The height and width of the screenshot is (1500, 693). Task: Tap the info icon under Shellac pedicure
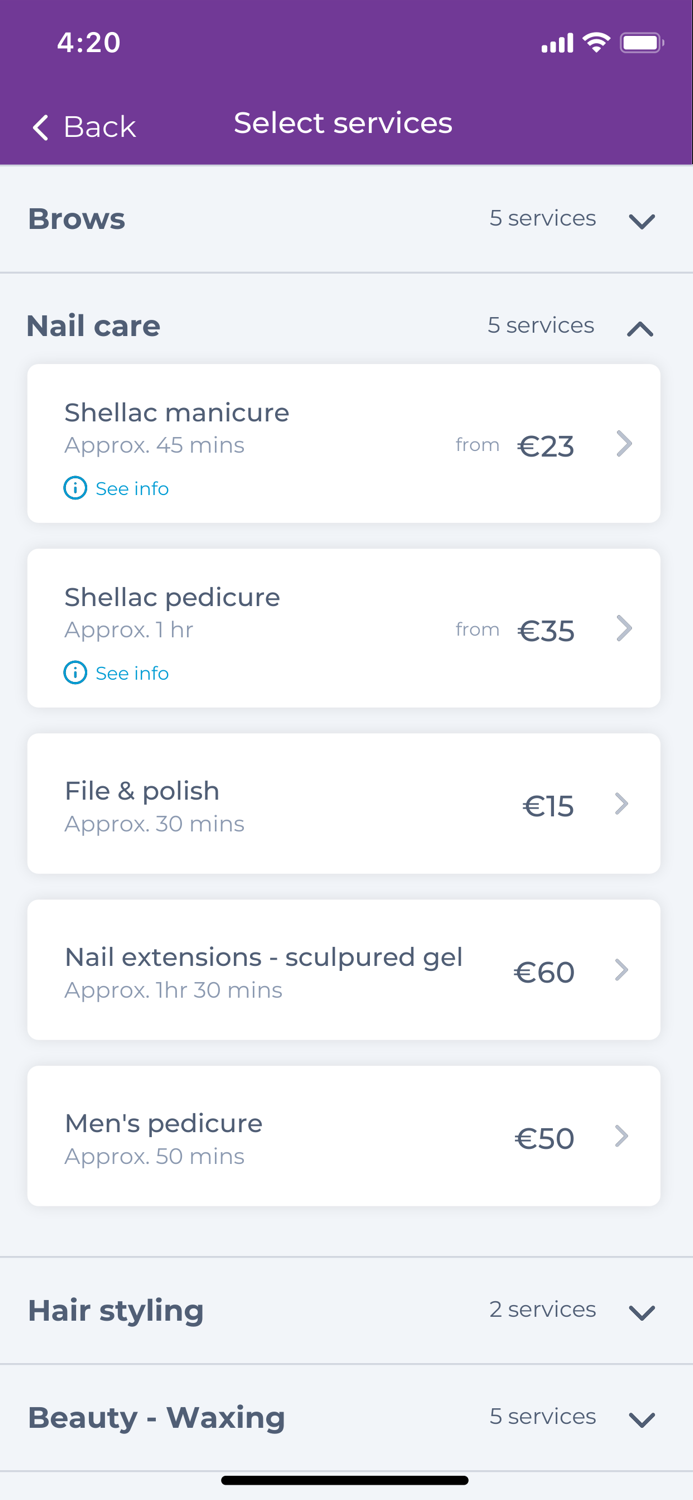coord(75,673)
